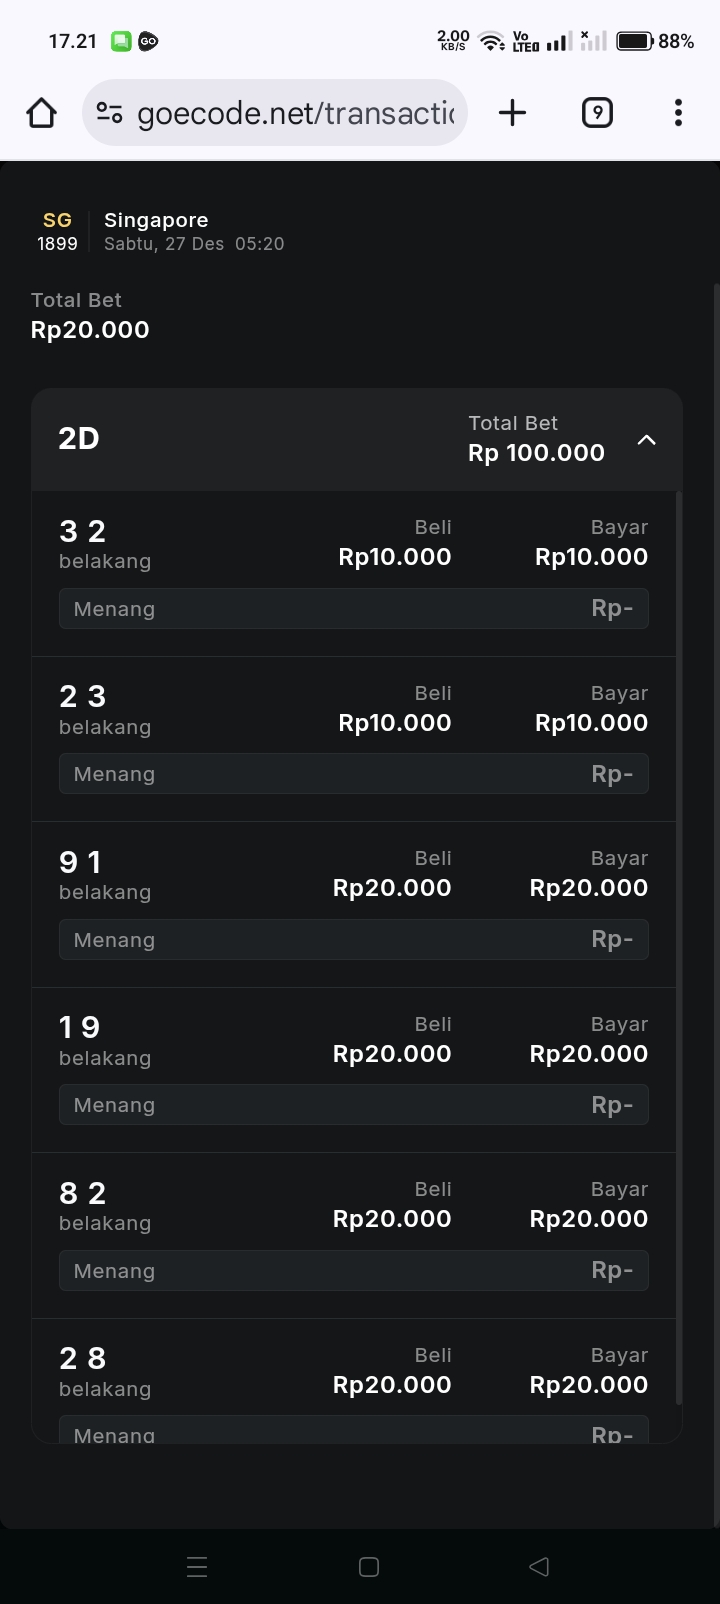
Task: Tap the Menang field under number 1 9
Action: point(353,1105)
